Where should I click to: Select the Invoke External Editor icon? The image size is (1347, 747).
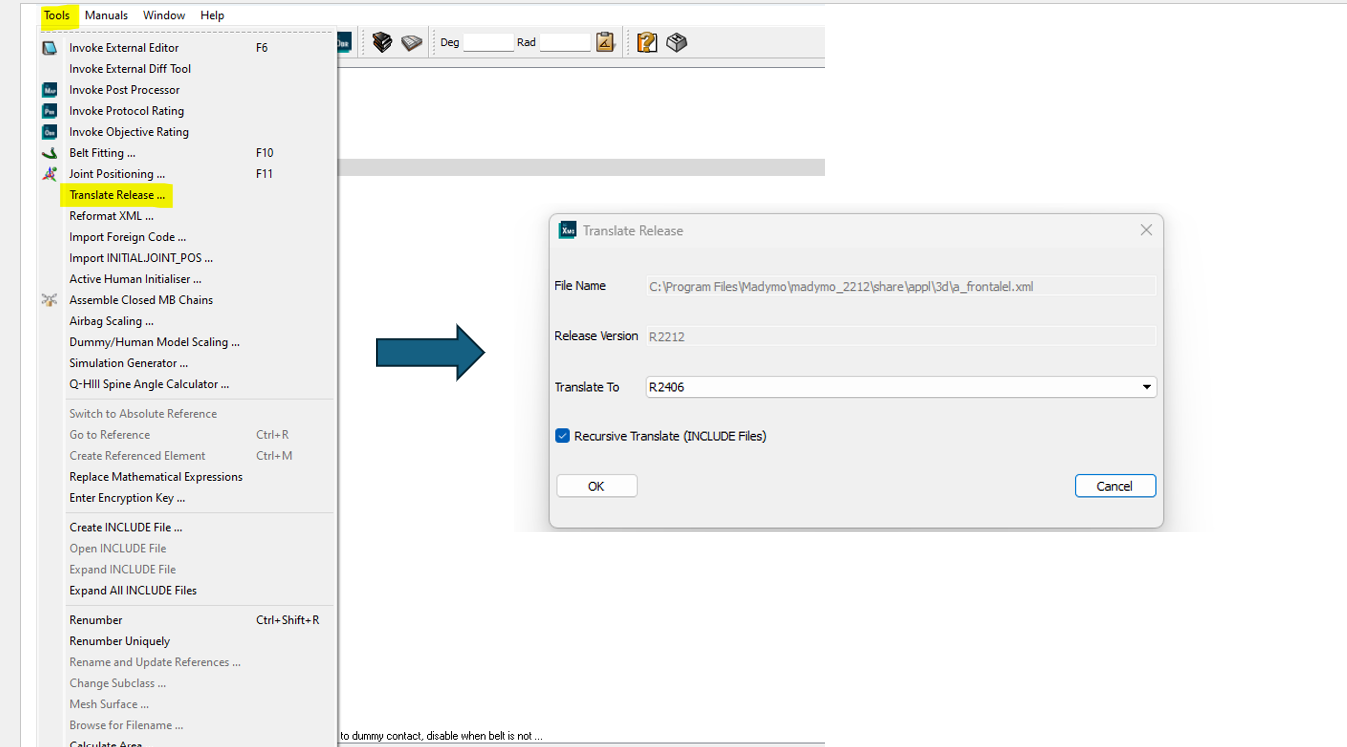[48, 47]
